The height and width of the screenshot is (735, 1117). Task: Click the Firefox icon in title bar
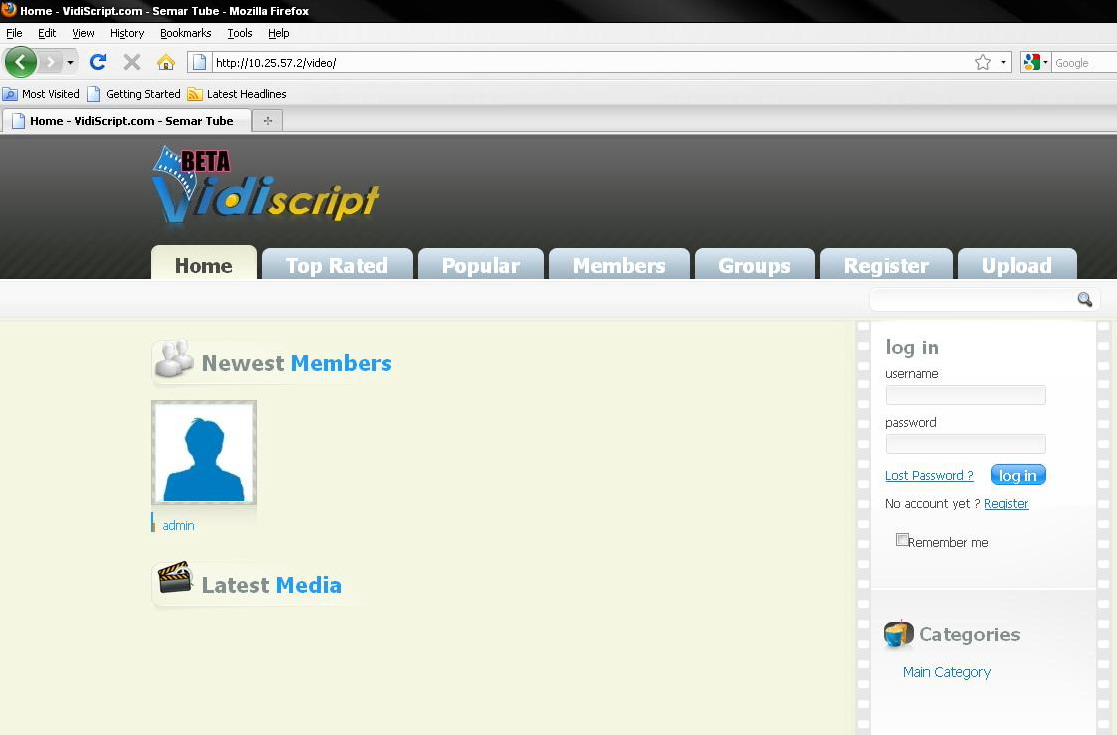[9, 10]
